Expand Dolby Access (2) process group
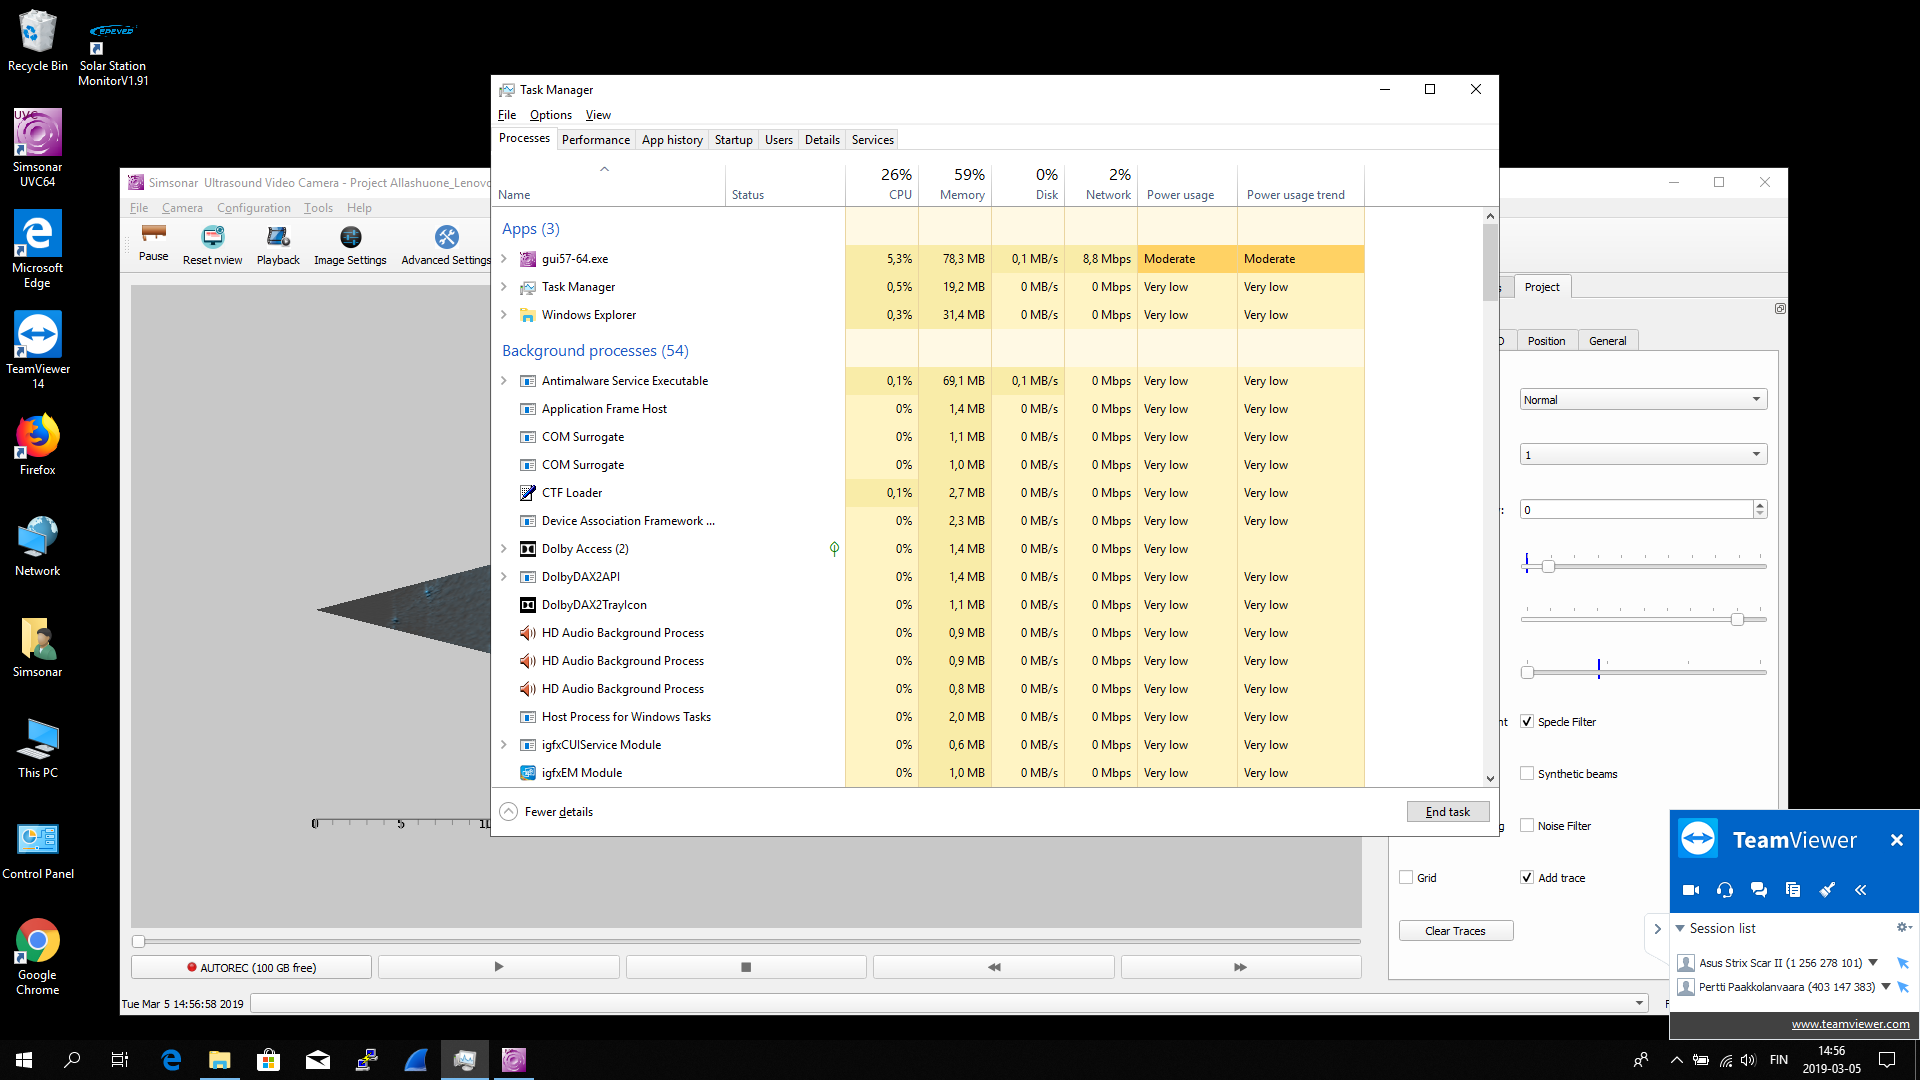The width and height of the screenshot is (1920, 1080). tap(504, 549)
